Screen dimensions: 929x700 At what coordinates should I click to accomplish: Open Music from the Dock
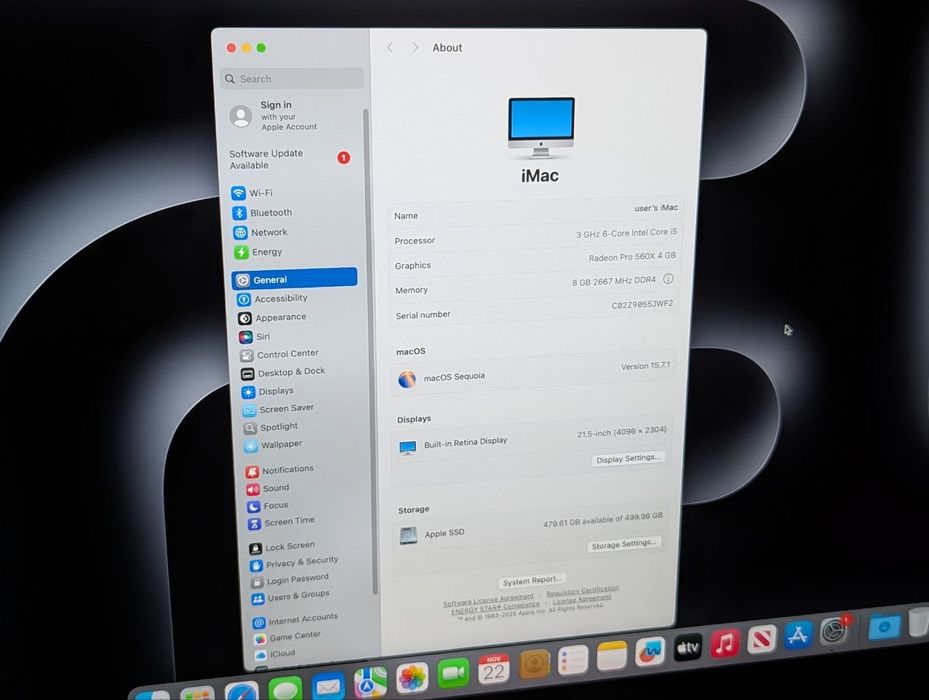725,644
